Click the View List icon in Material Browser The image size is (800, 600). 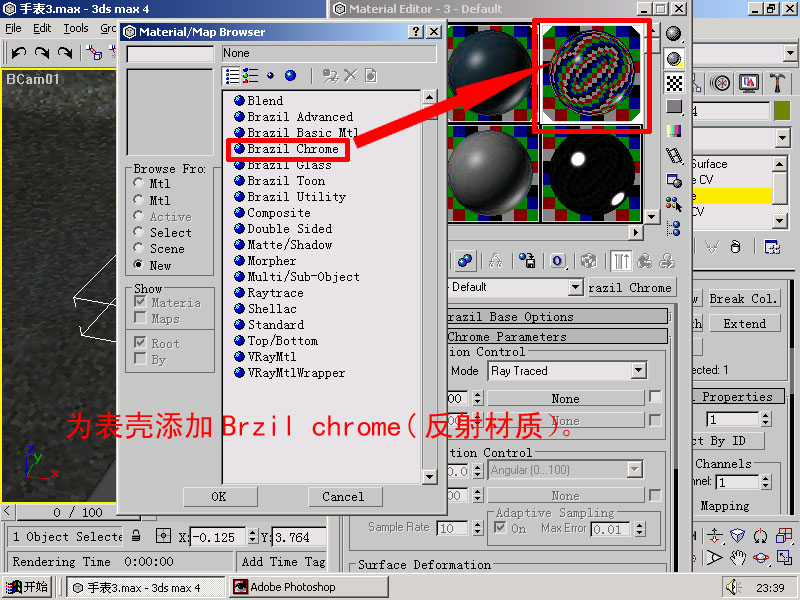(232, 76)
